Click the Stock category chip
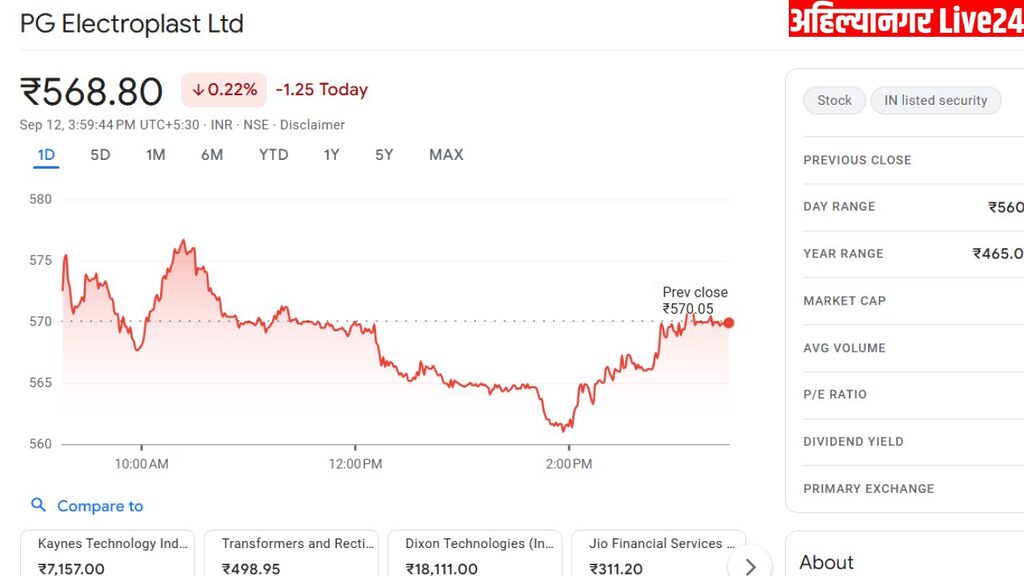 click(834, 100)
